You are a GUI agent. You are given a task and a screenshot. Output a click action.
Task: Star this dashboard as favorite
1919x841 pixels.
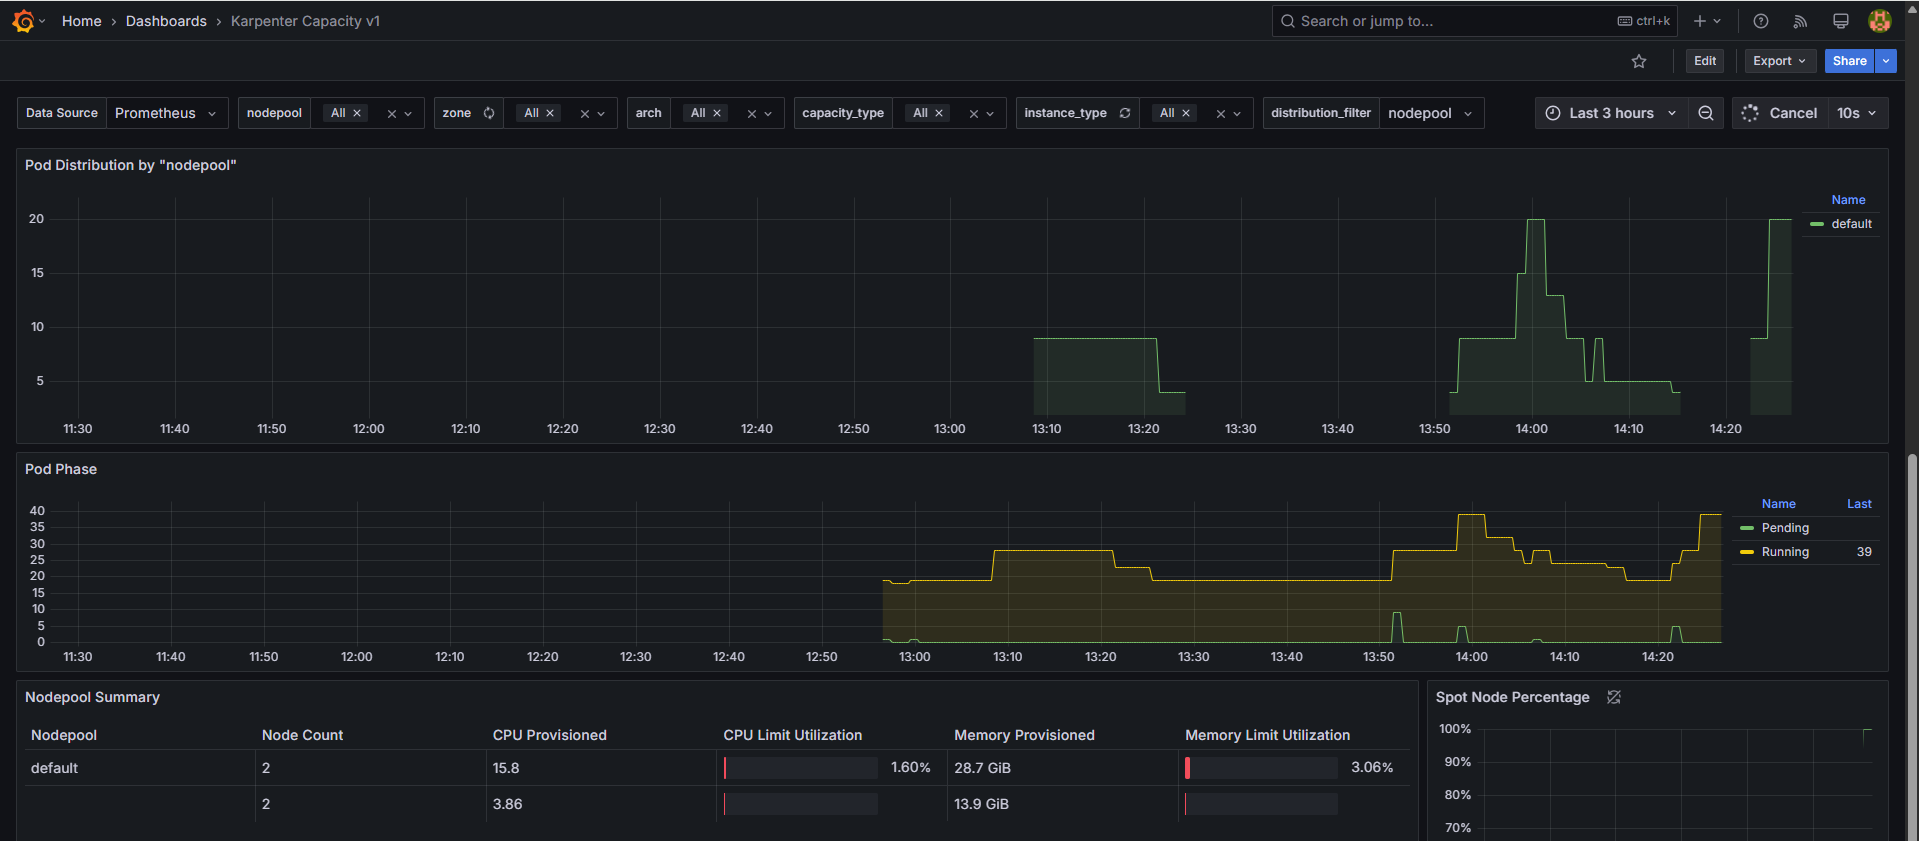tap(1639, 61)
